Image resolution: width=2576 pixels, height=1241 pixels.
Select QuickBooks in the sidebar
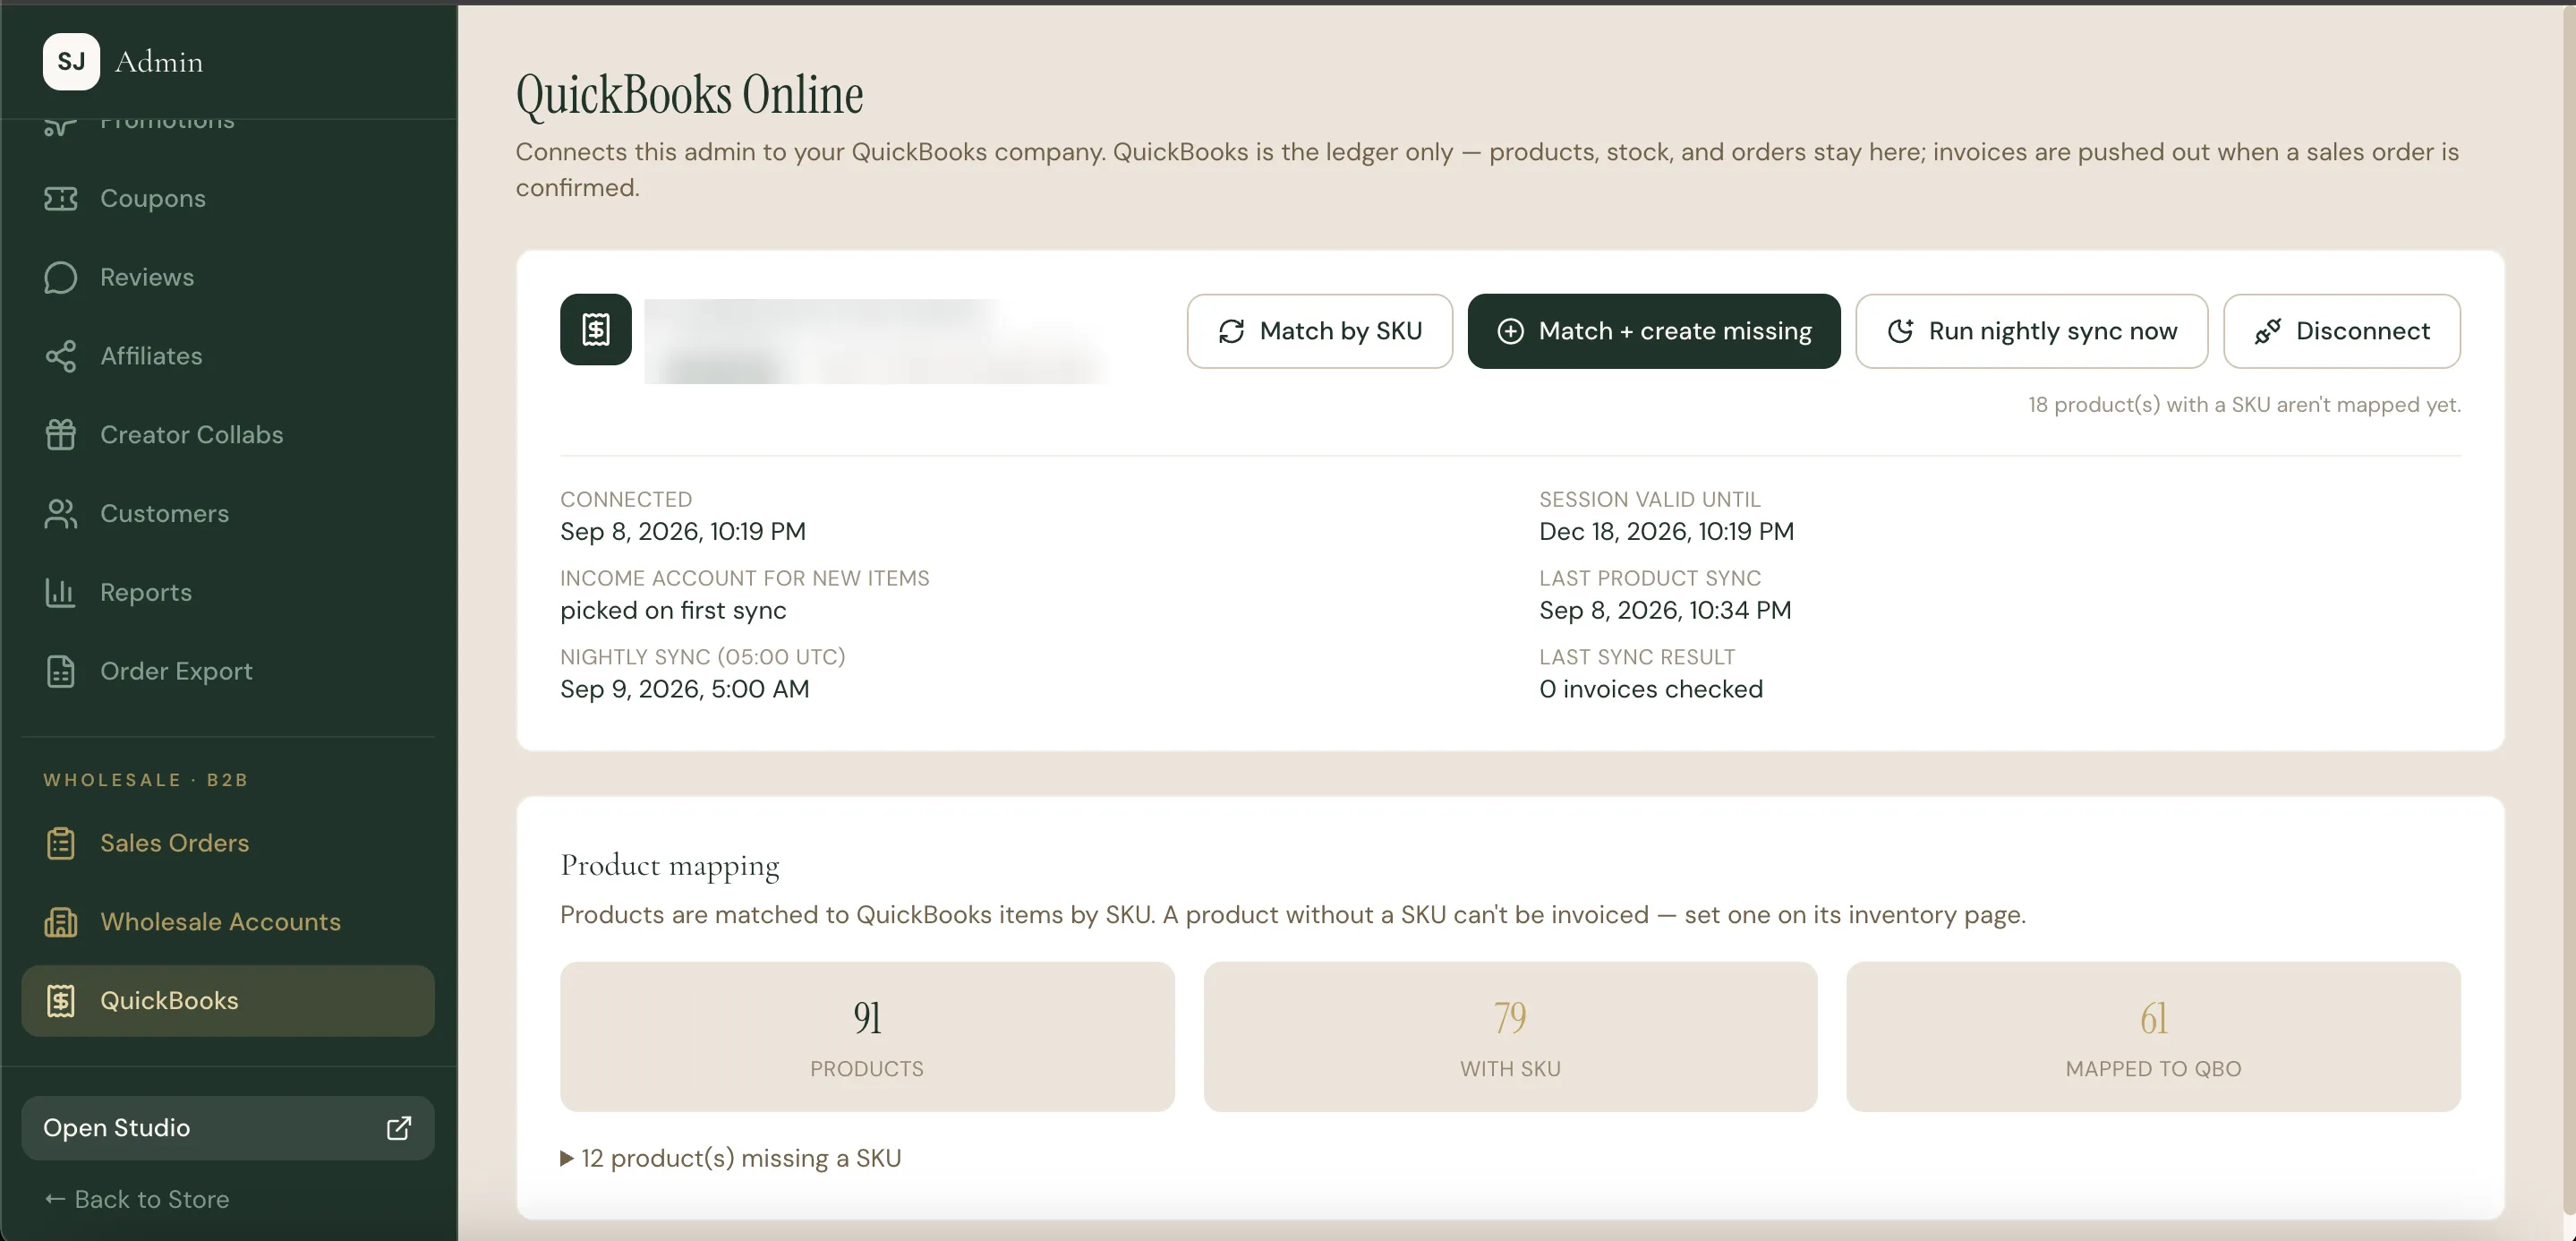pos(228,1001)
